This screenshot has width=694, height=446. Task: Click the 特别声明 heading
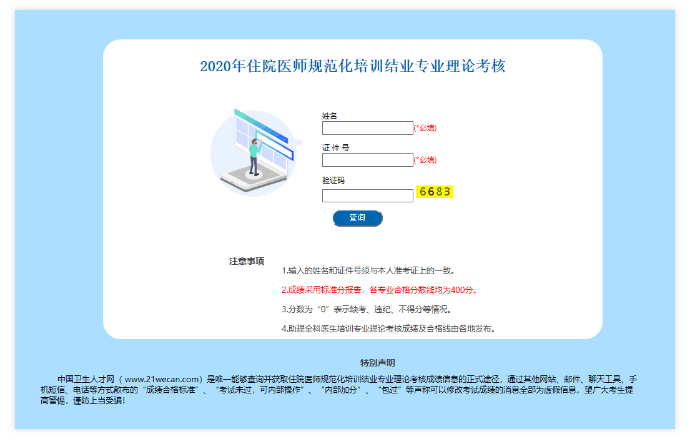tap(377, 362)
